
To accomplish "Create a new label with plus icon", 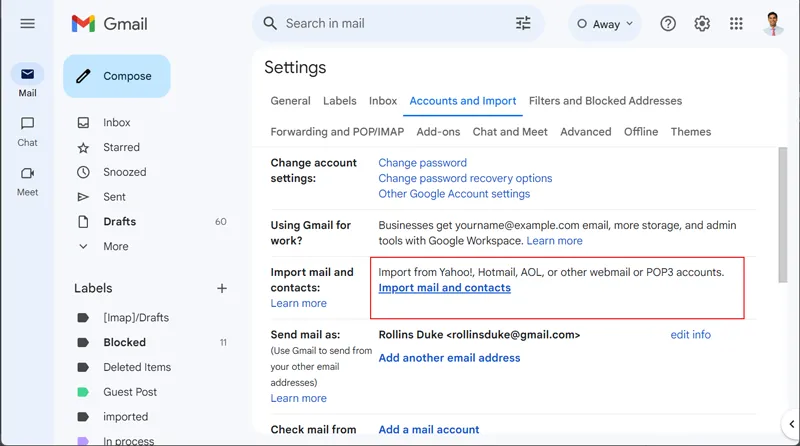I will [222, 288].
